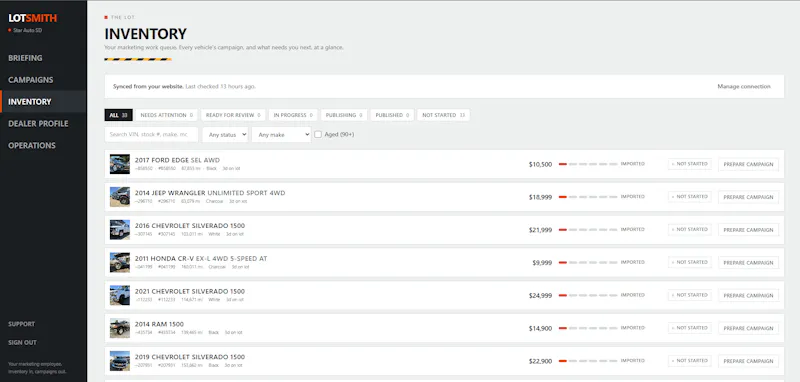The height and width of the screenshot is (382, 800).
Task: Click Star Auto SD dealer name
Action: click(x=28, y=31)
